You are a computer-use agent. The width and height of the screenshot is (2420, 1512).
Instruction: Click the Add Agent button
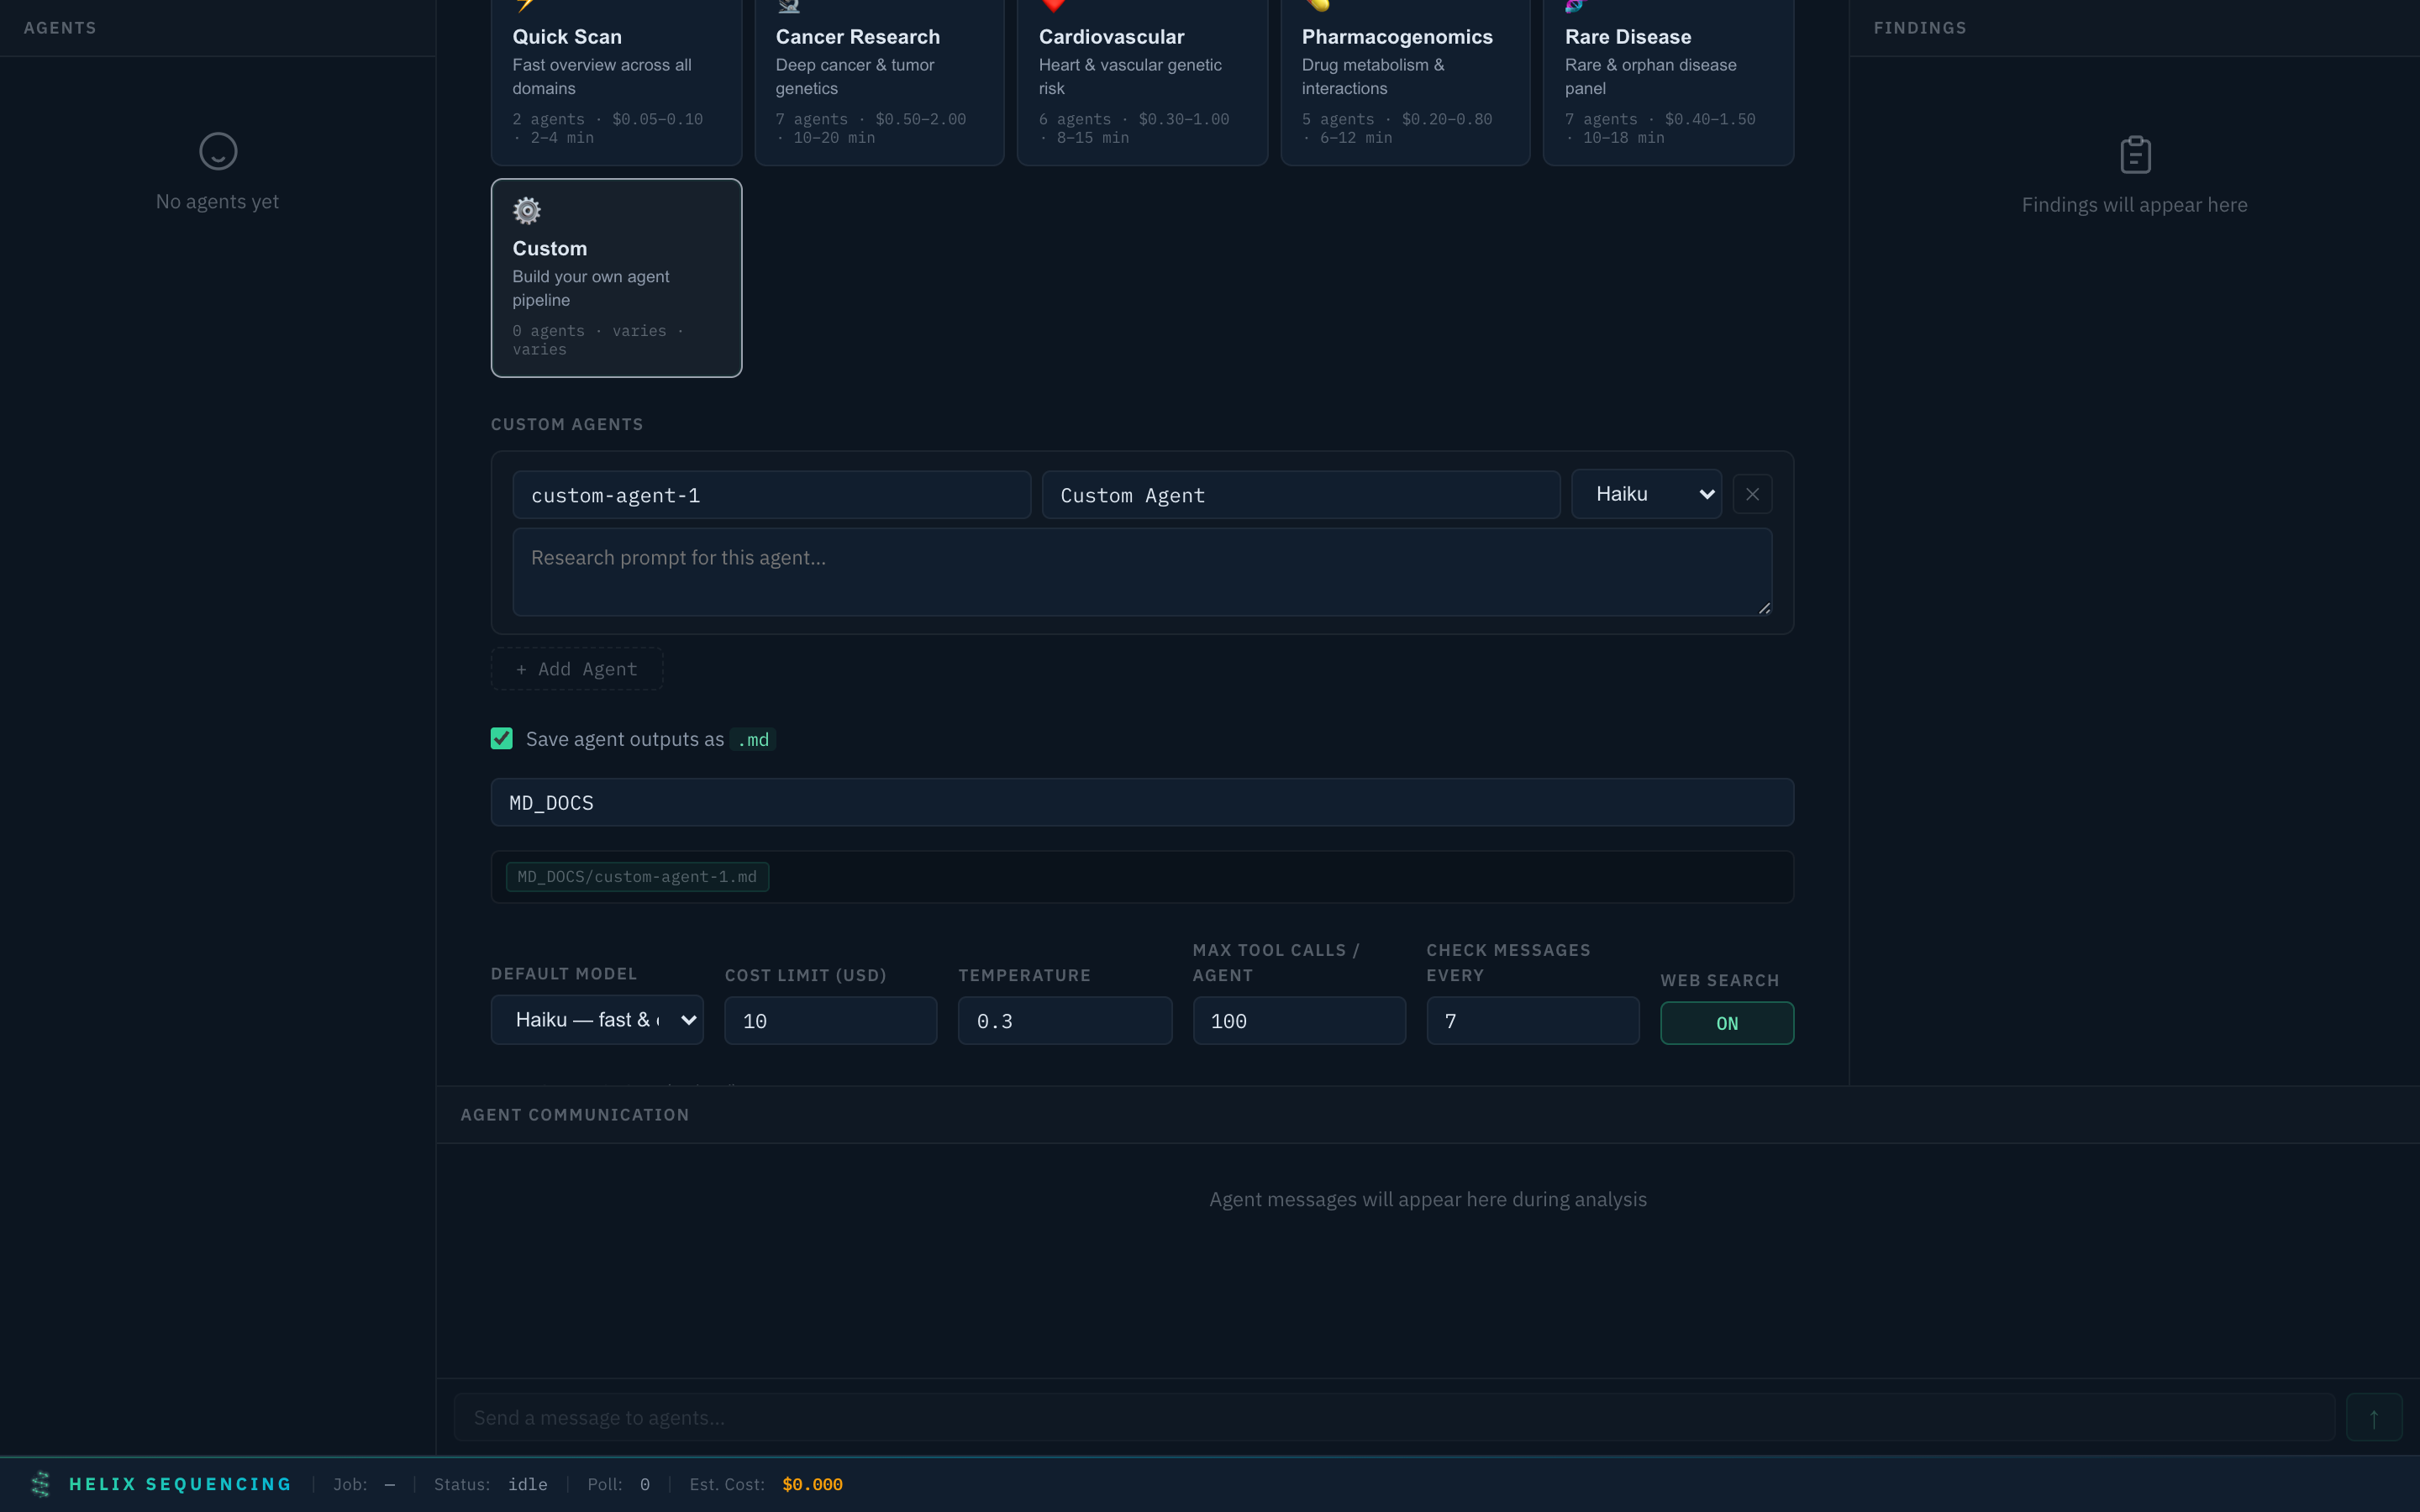click(x=576, y=668)
